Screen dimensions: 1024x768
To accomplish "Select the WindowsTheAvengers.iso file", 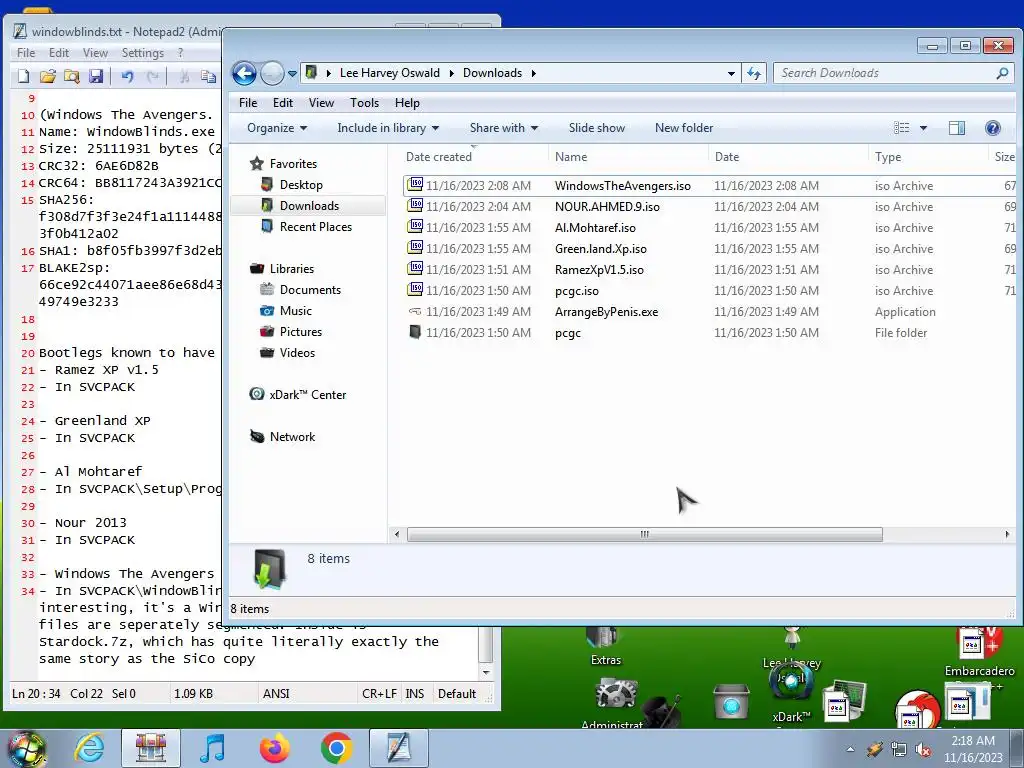I will pos(622,185).
